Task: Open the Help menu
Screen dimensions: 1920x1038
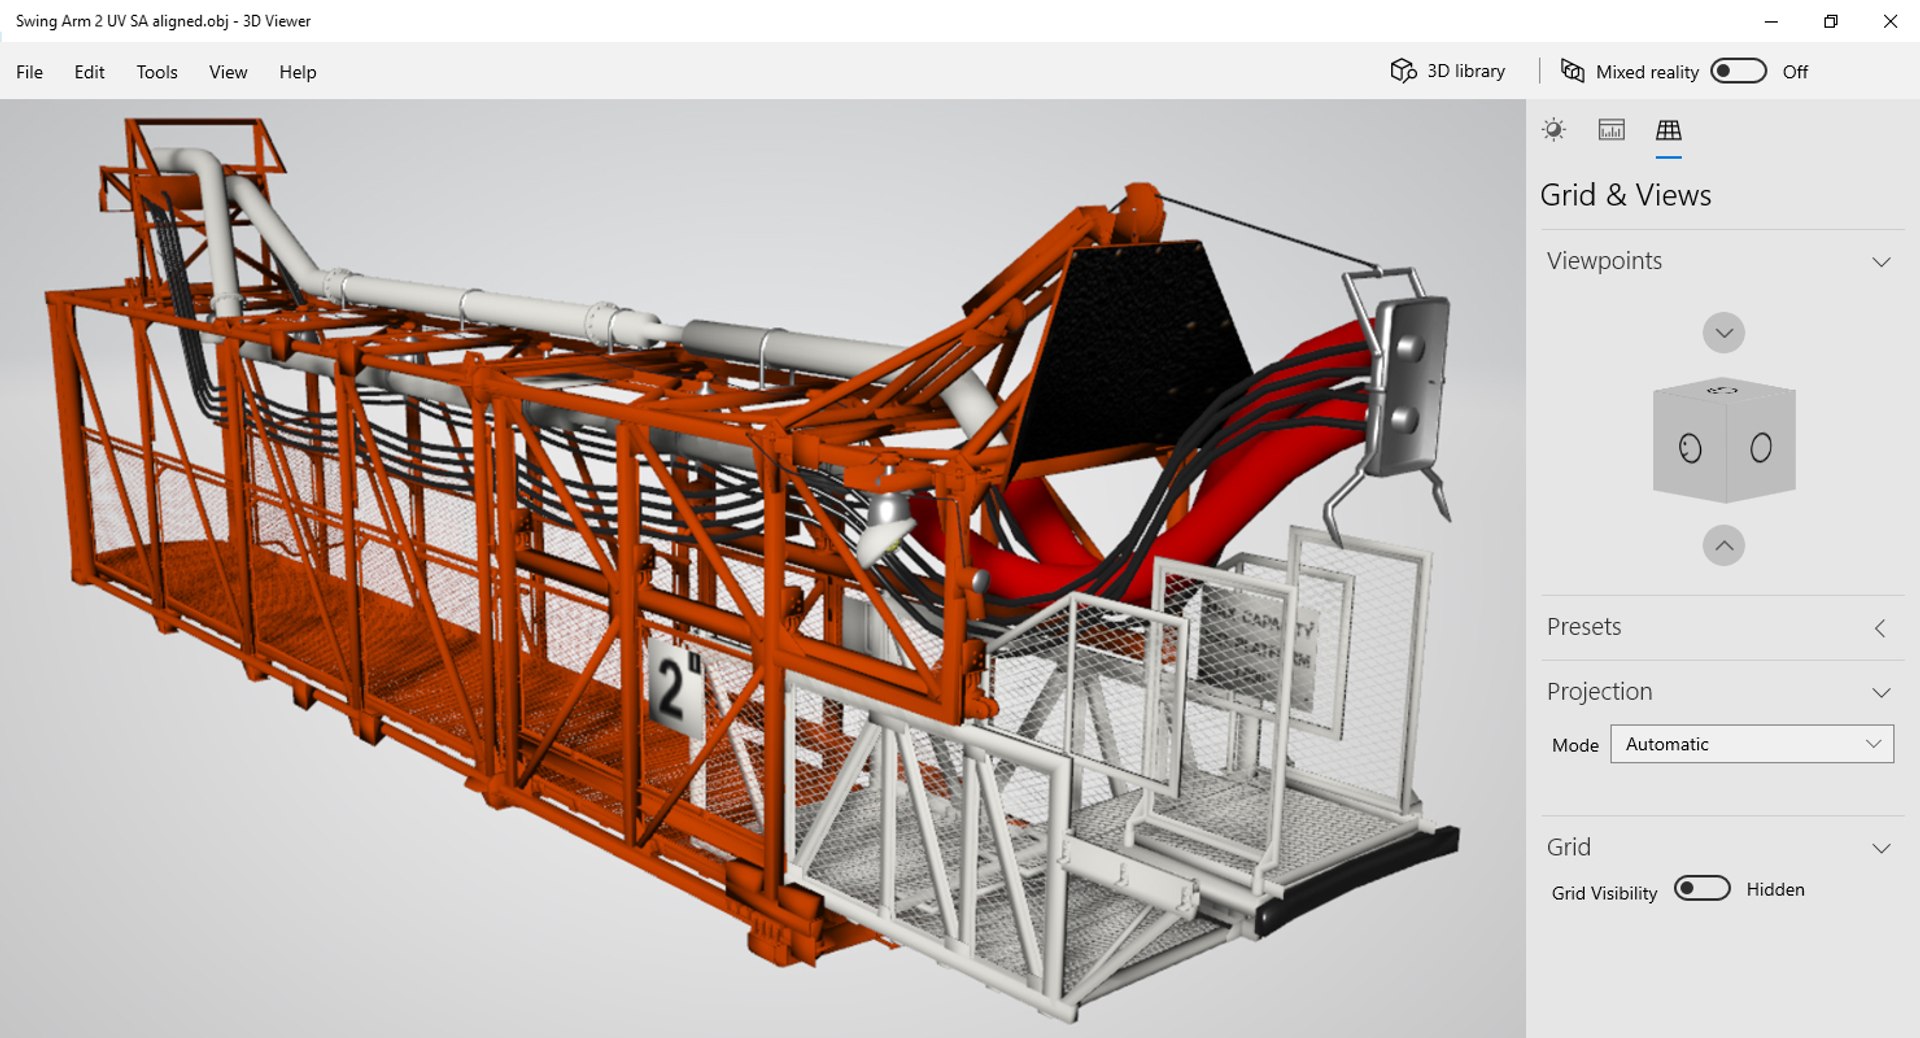Action: (298, 72)
